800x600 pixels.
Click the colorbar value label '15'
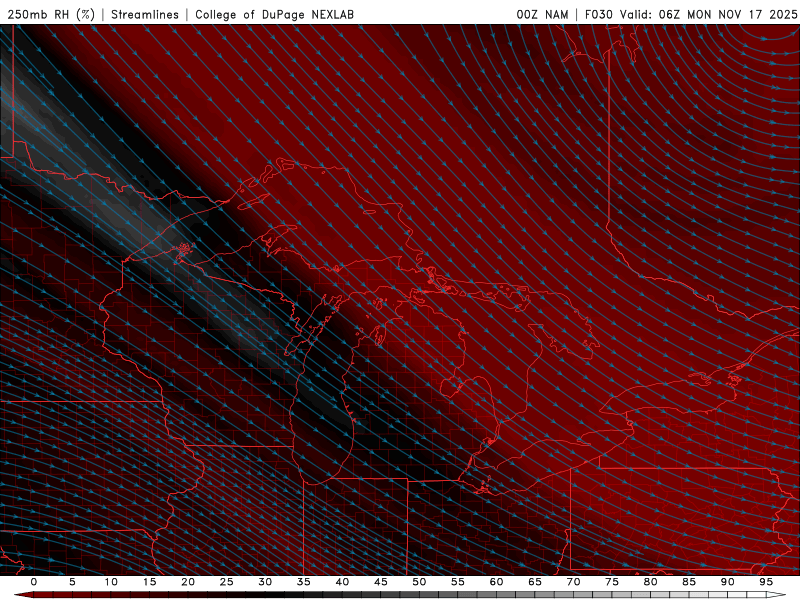point(149,582)
